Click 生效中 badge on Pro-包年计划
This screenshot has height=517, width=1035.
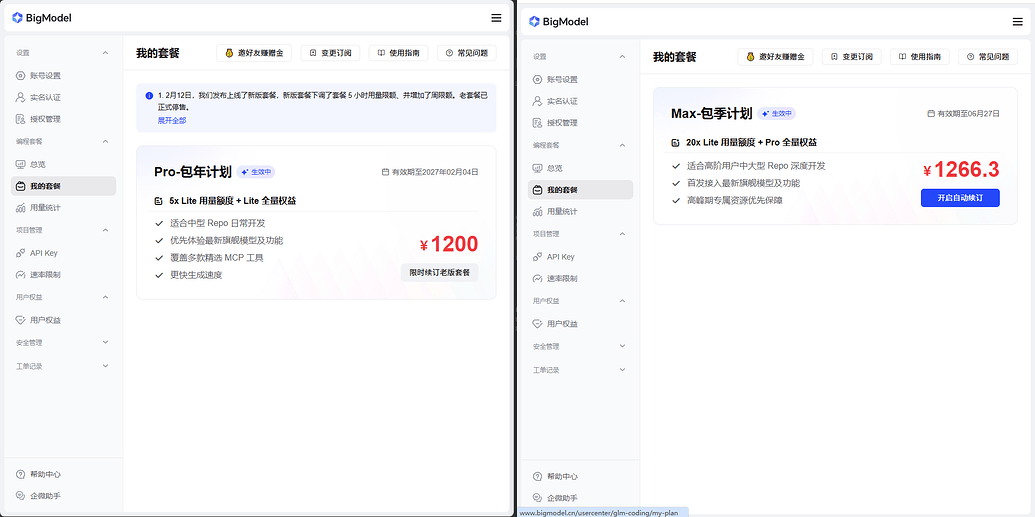[x=256, y=172]
